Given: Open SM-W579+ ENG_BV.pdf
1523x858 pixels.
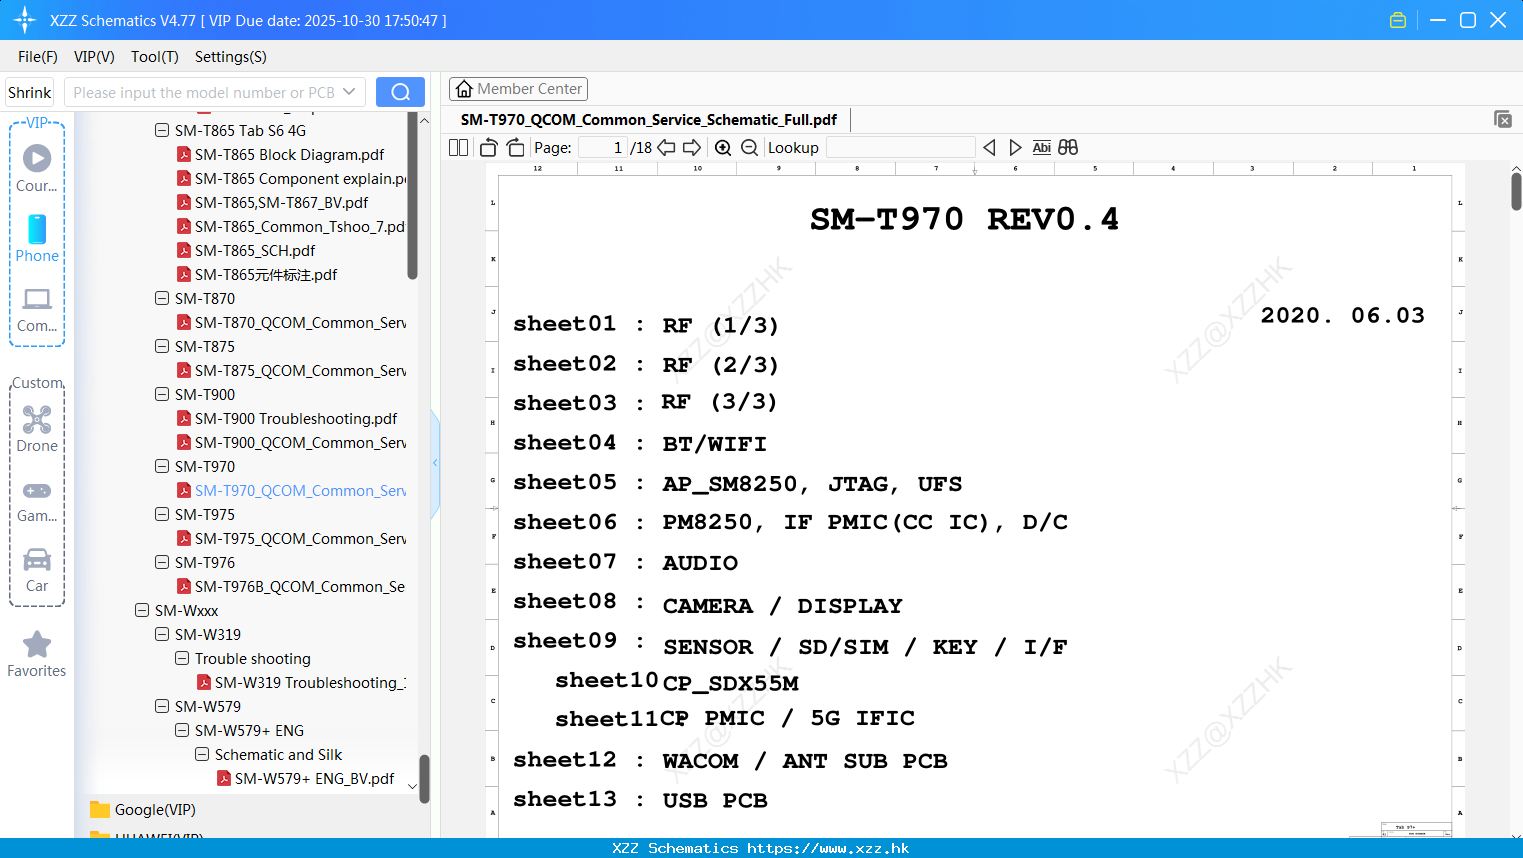Looking at the screenshot, I should [x=314, y=778].
